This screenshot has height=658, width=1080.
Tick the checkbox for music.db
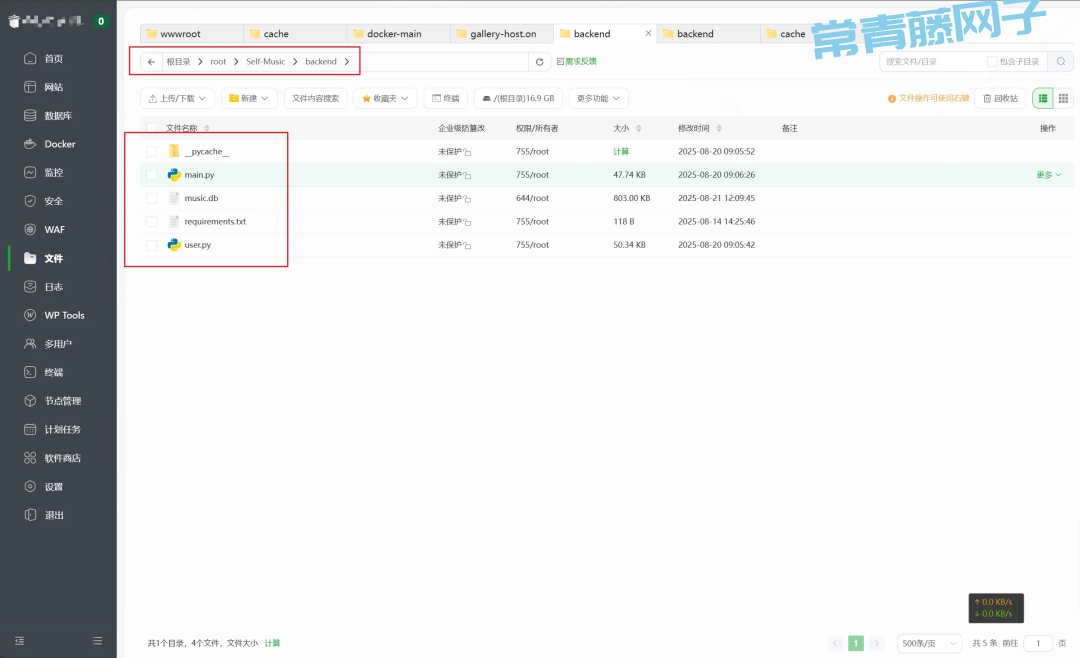pos(152,198)
